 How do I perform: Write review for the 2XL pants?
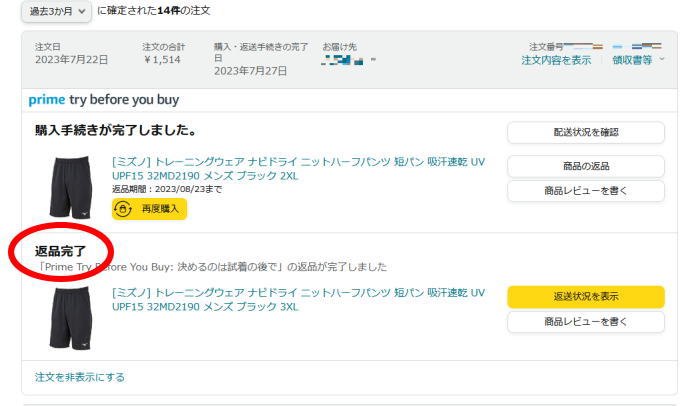(586, 191)
